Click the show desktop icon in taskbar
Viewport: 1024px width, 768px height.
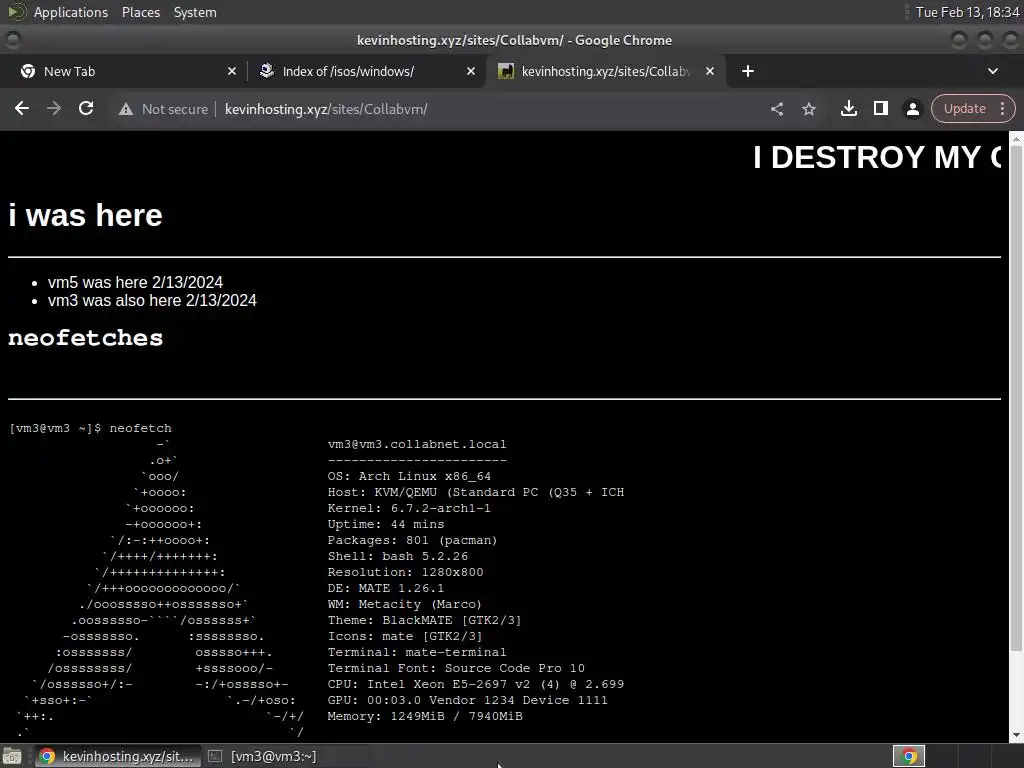point(12,756)
